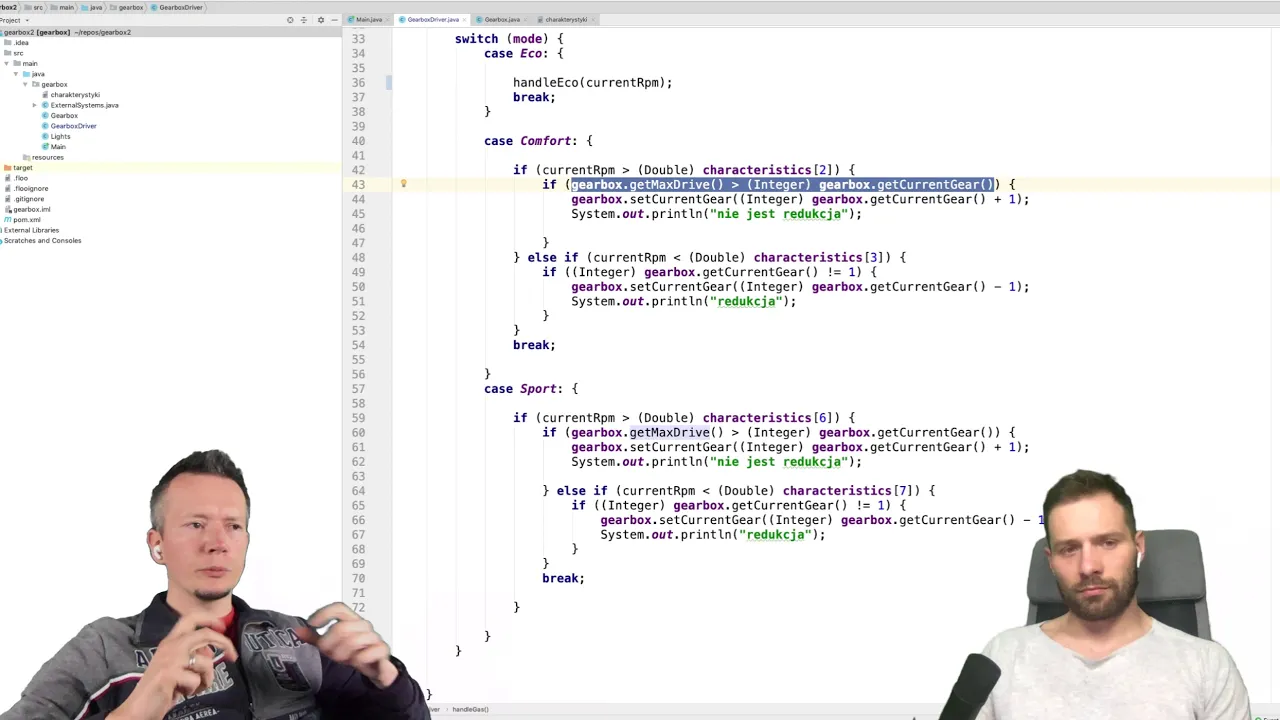This screenshot has height=720, width=1280.
Task: Open the Project panel settings gear
Action: (x=320, y=20)
